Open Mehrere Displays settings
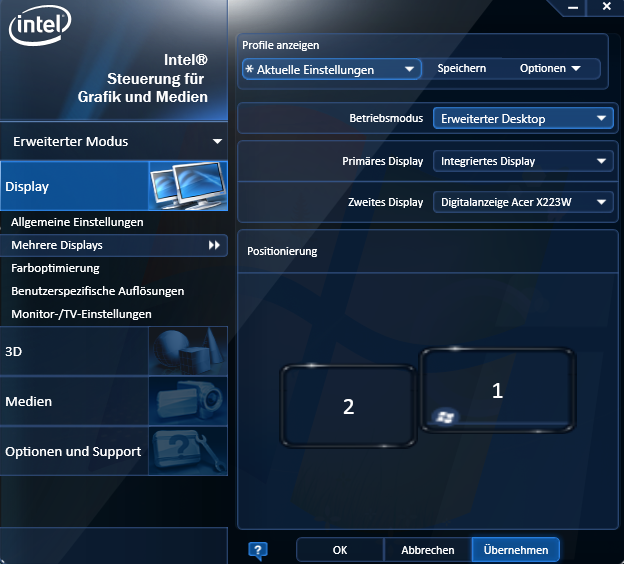The image size is (624, 564). 114,245
